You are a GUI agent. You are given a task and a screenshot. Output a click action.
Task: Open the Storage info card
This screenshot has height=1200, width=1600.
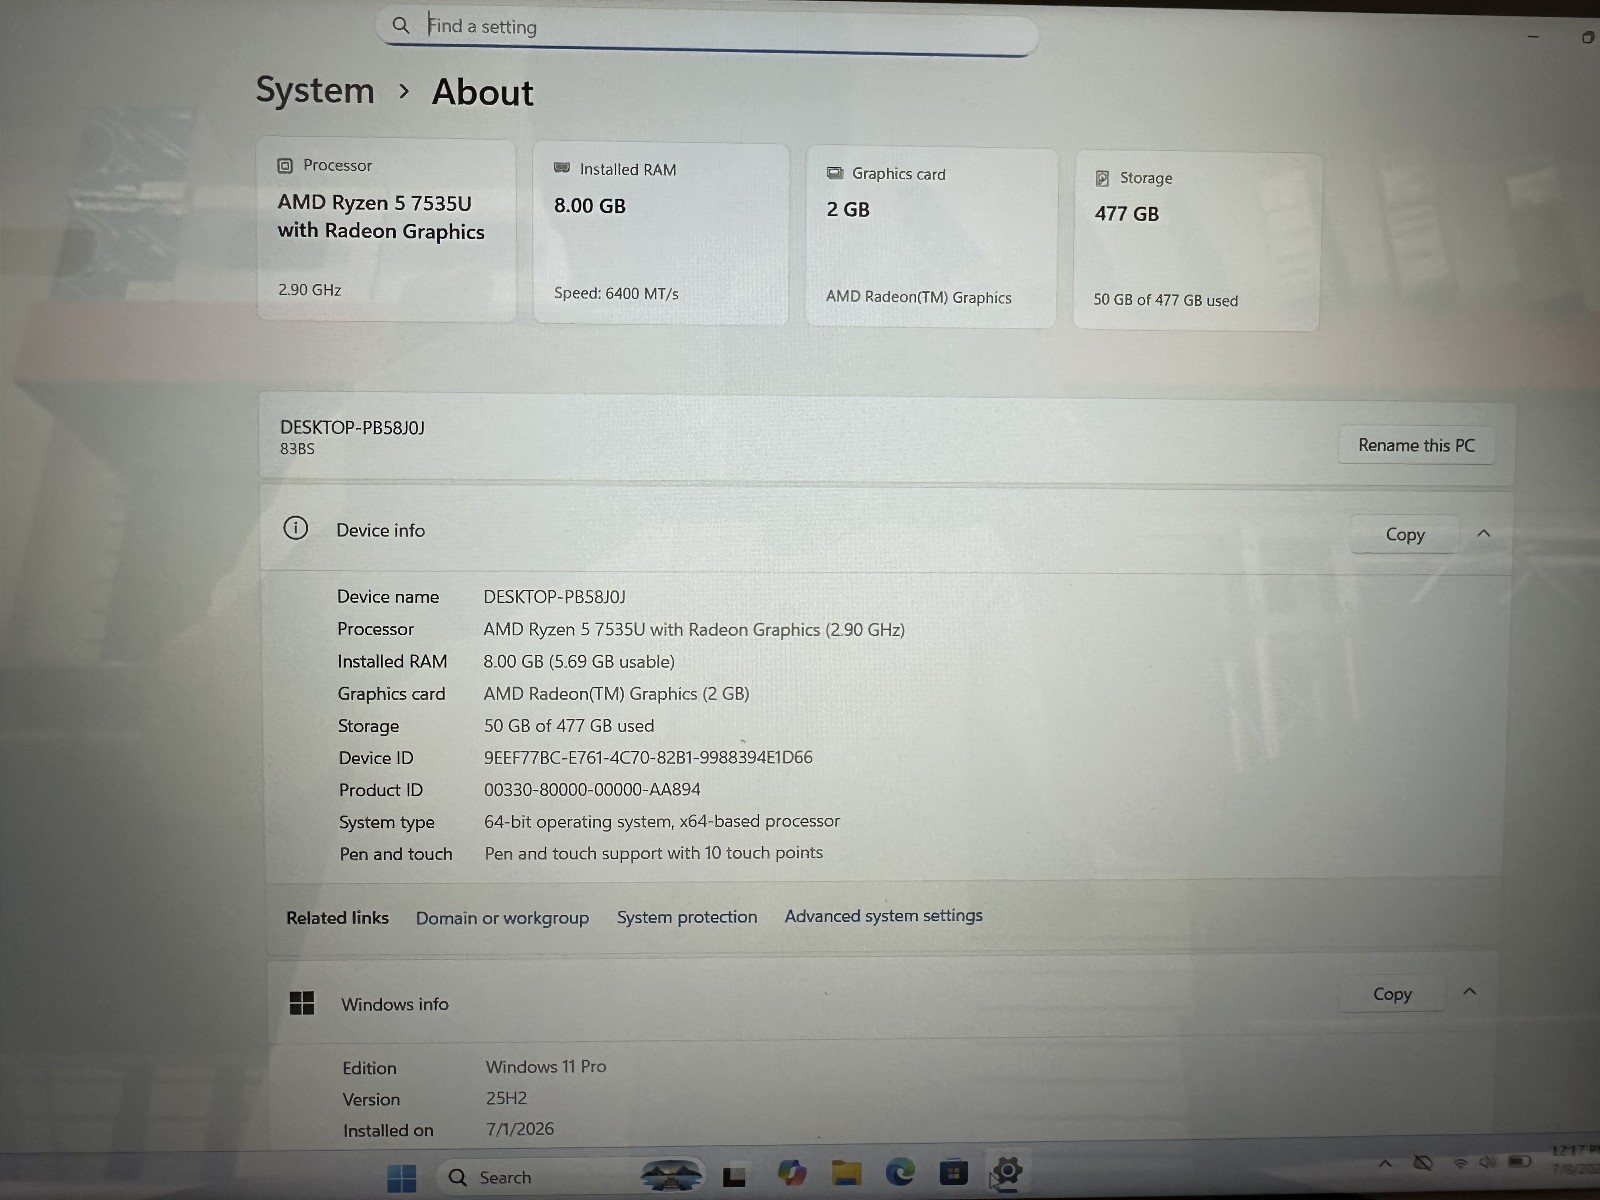click(1197, 241)
